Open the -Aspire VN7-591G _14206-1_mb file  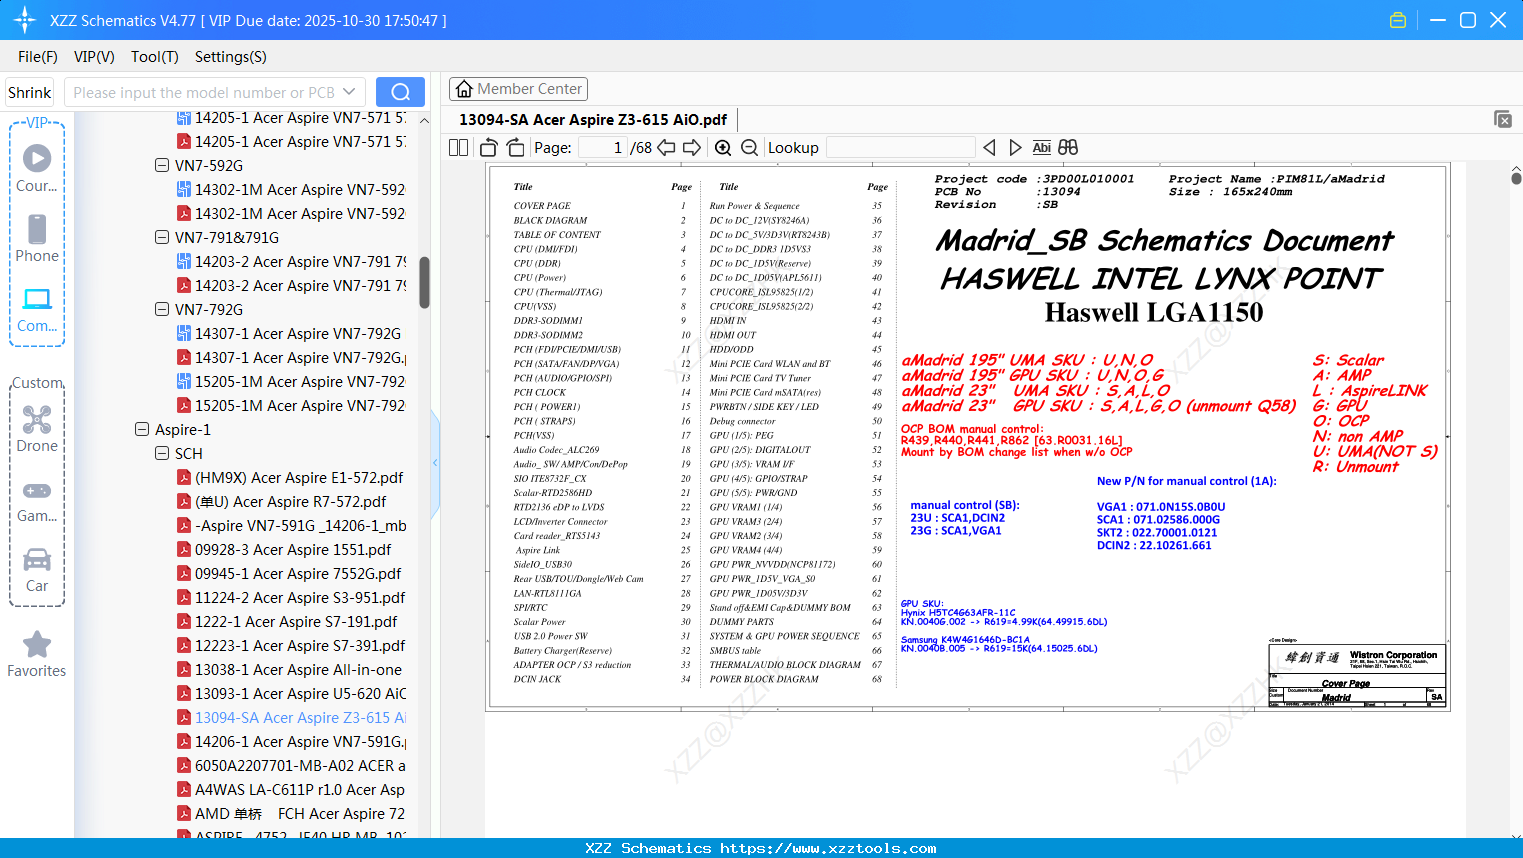[x=291, y=526]
